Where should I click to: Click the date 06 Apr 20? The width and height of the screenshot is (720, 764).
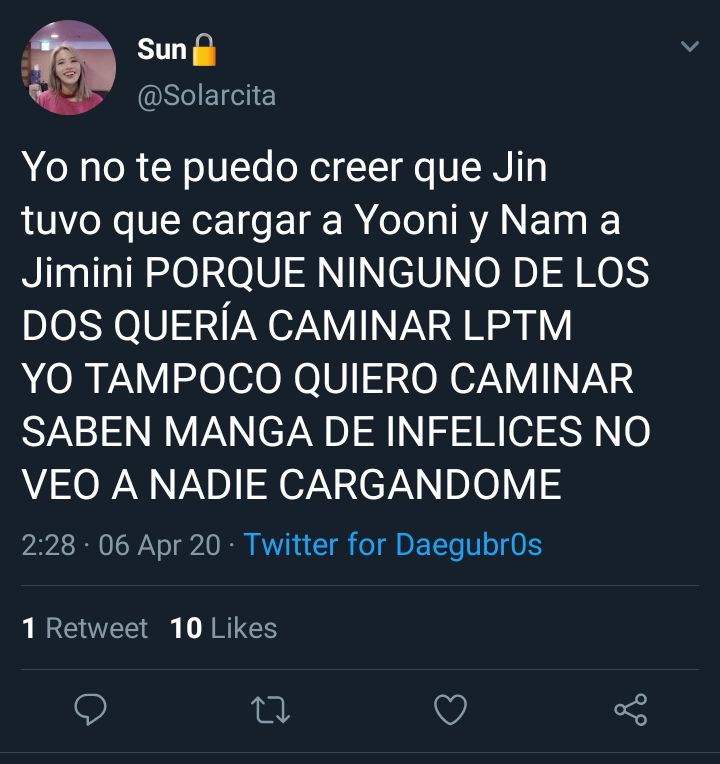(159, 545)
